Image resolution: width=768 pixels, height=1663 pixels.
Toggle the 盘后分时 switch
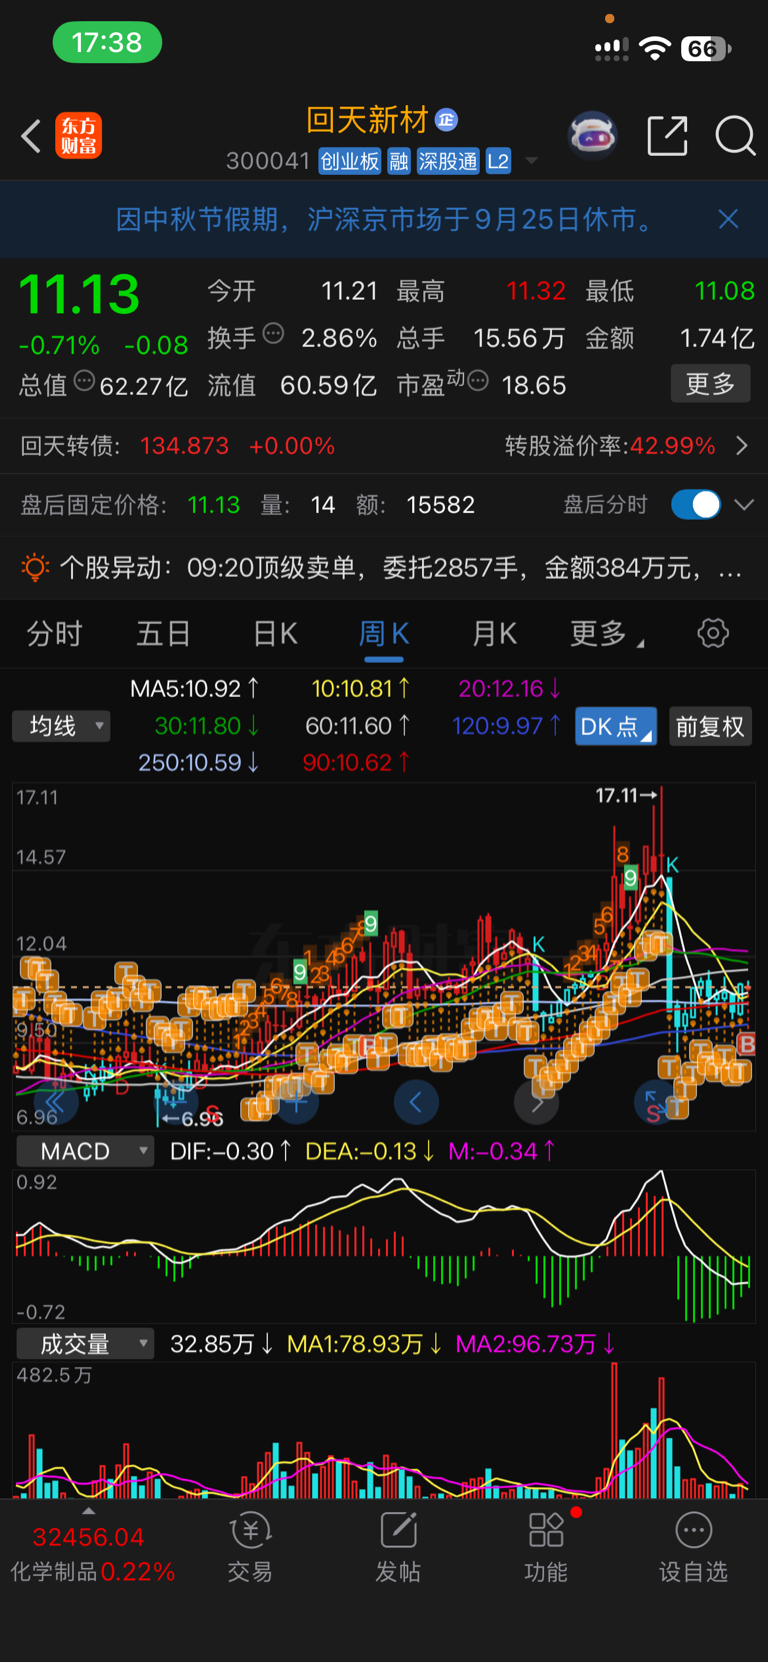696,505
